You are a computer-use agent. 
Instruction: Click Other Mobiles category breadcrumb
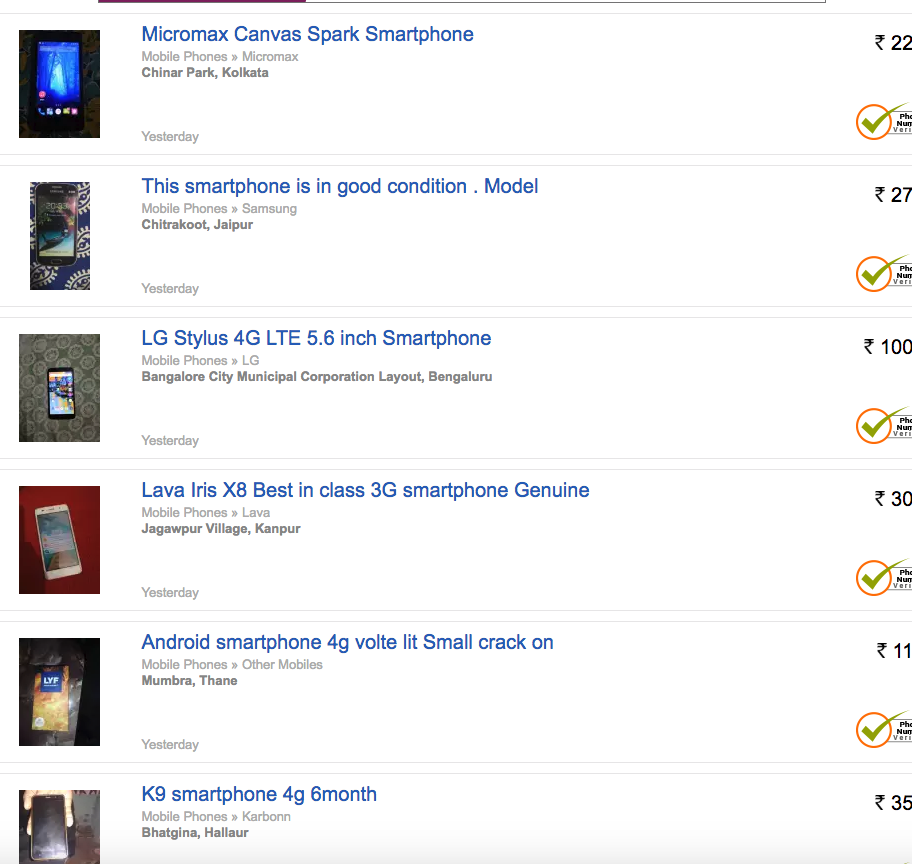click(282, 665)
